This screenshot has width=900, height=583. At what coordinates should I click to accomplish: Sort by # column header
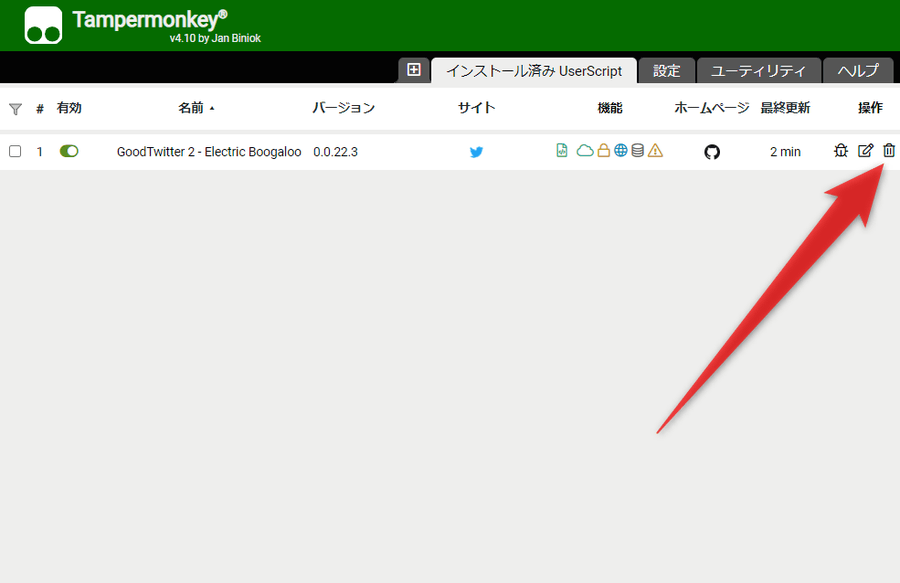point(40,108)
